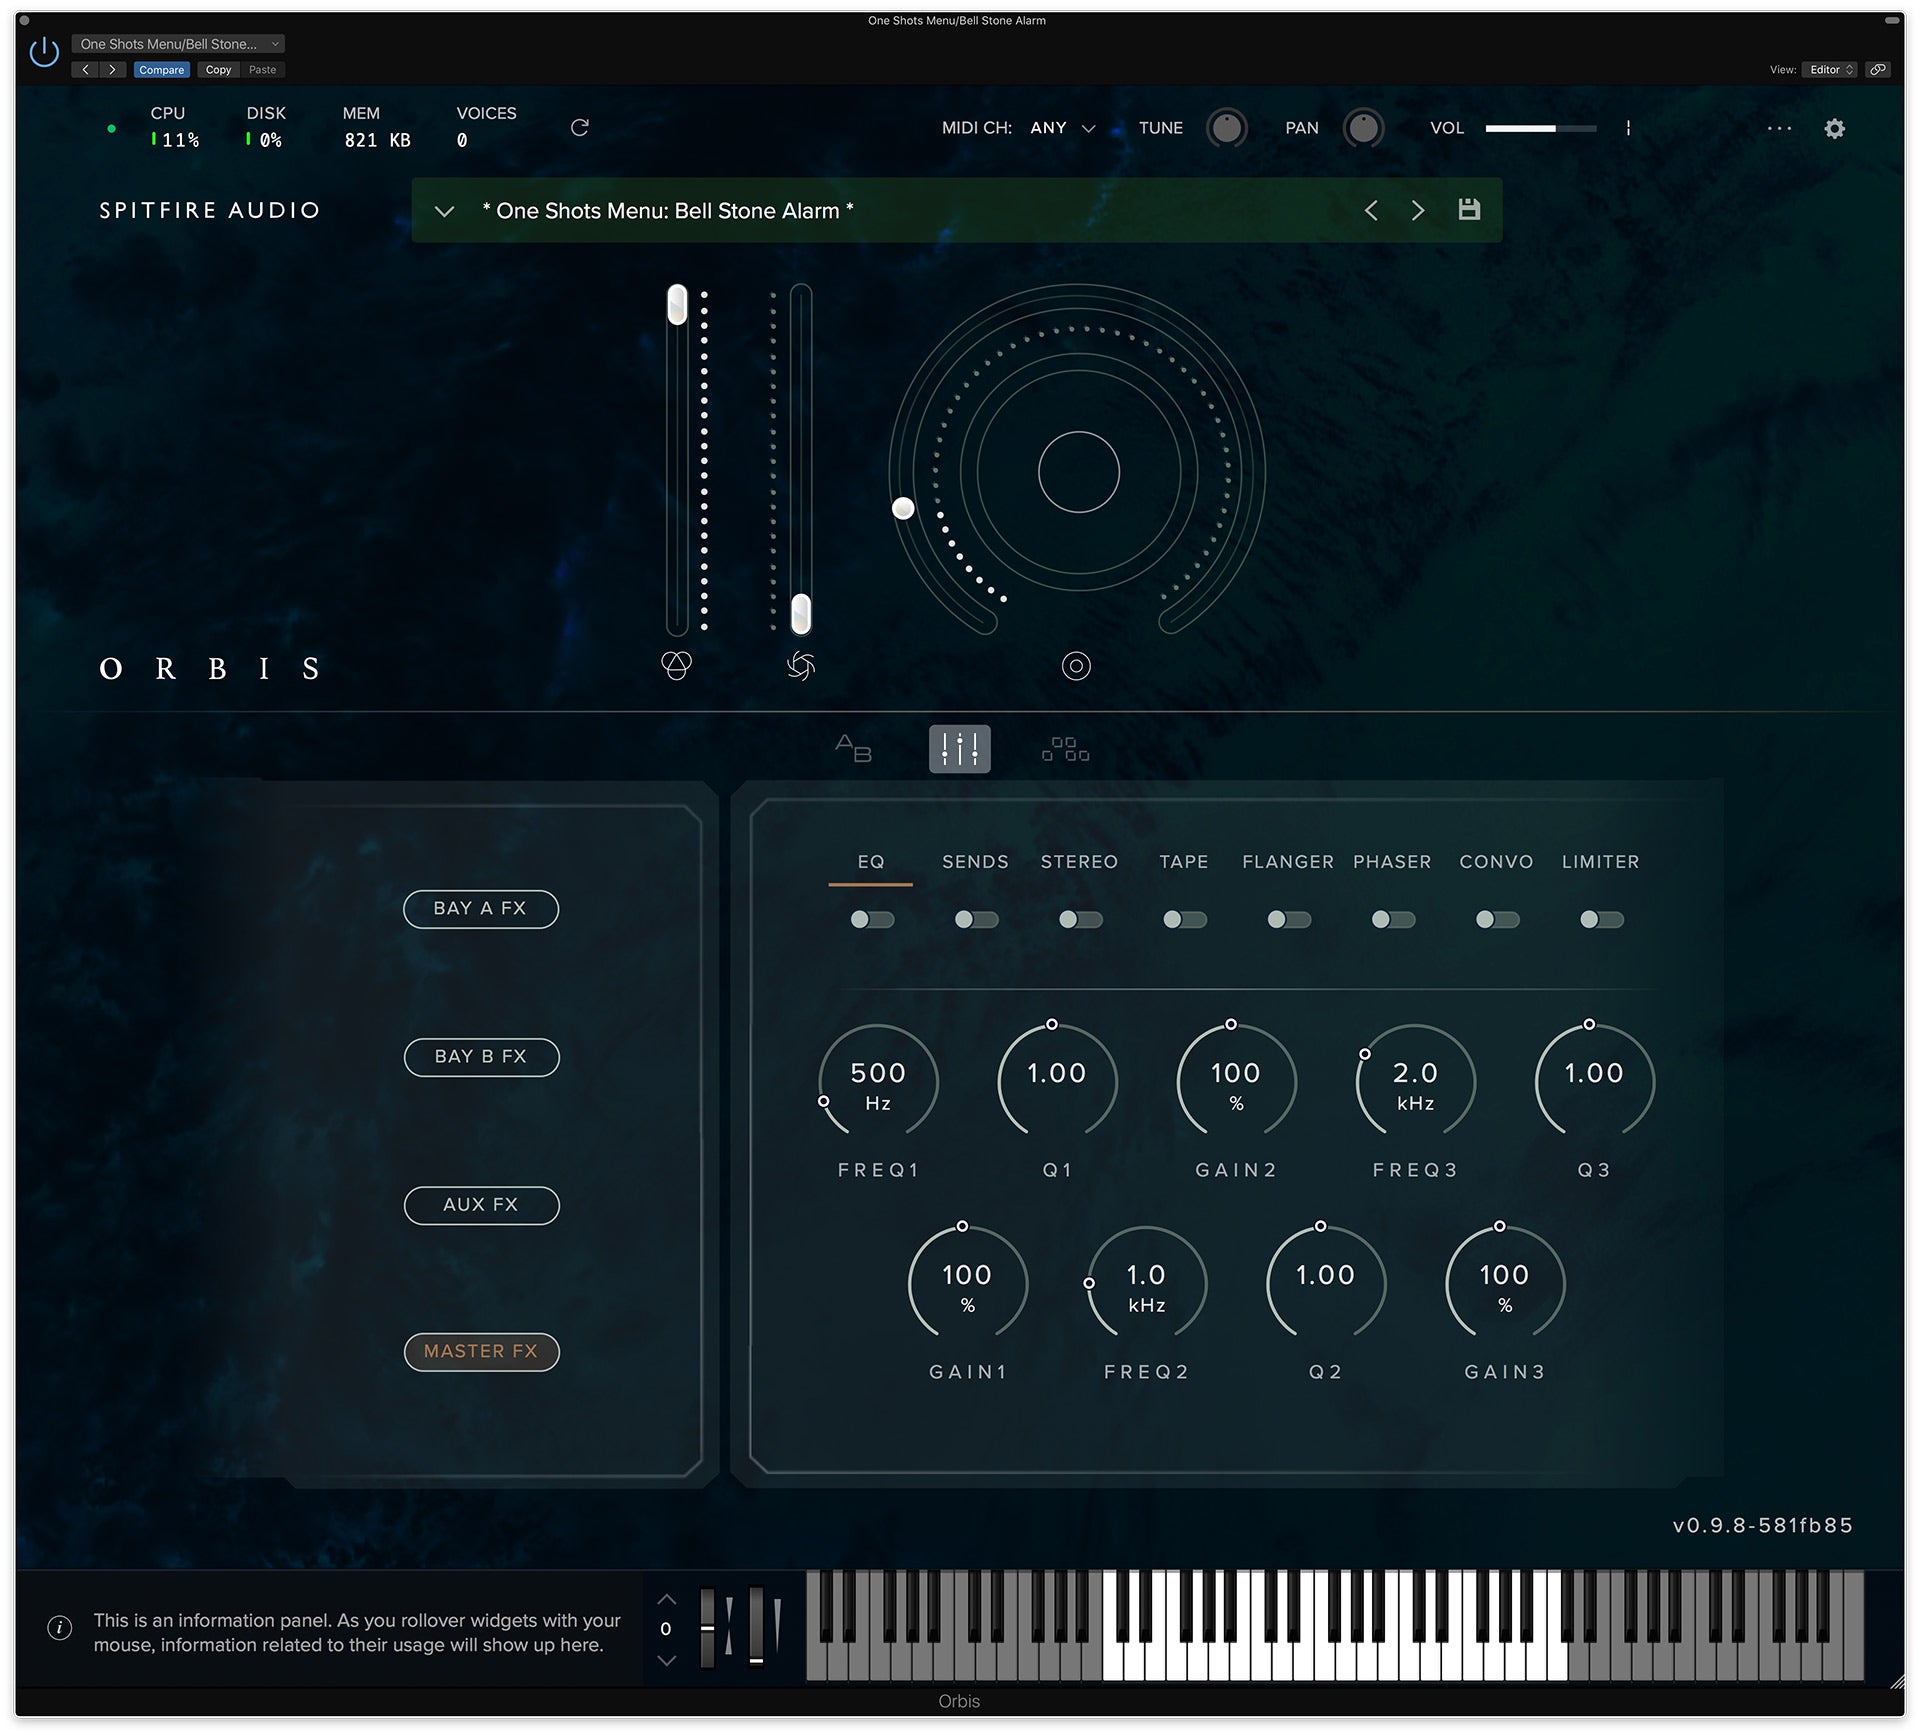
Task: Open the A/B view icon
Action: coord(853,749)
